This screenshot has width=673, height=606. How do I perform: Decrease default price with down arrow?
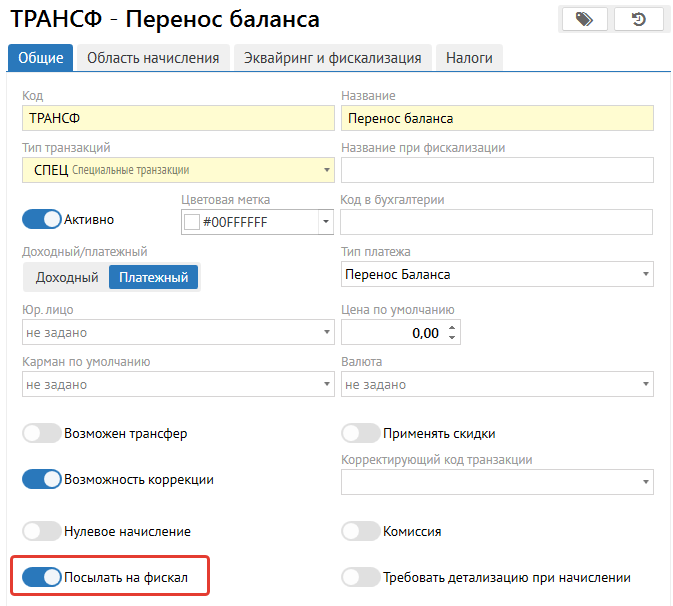click(452, 338)
